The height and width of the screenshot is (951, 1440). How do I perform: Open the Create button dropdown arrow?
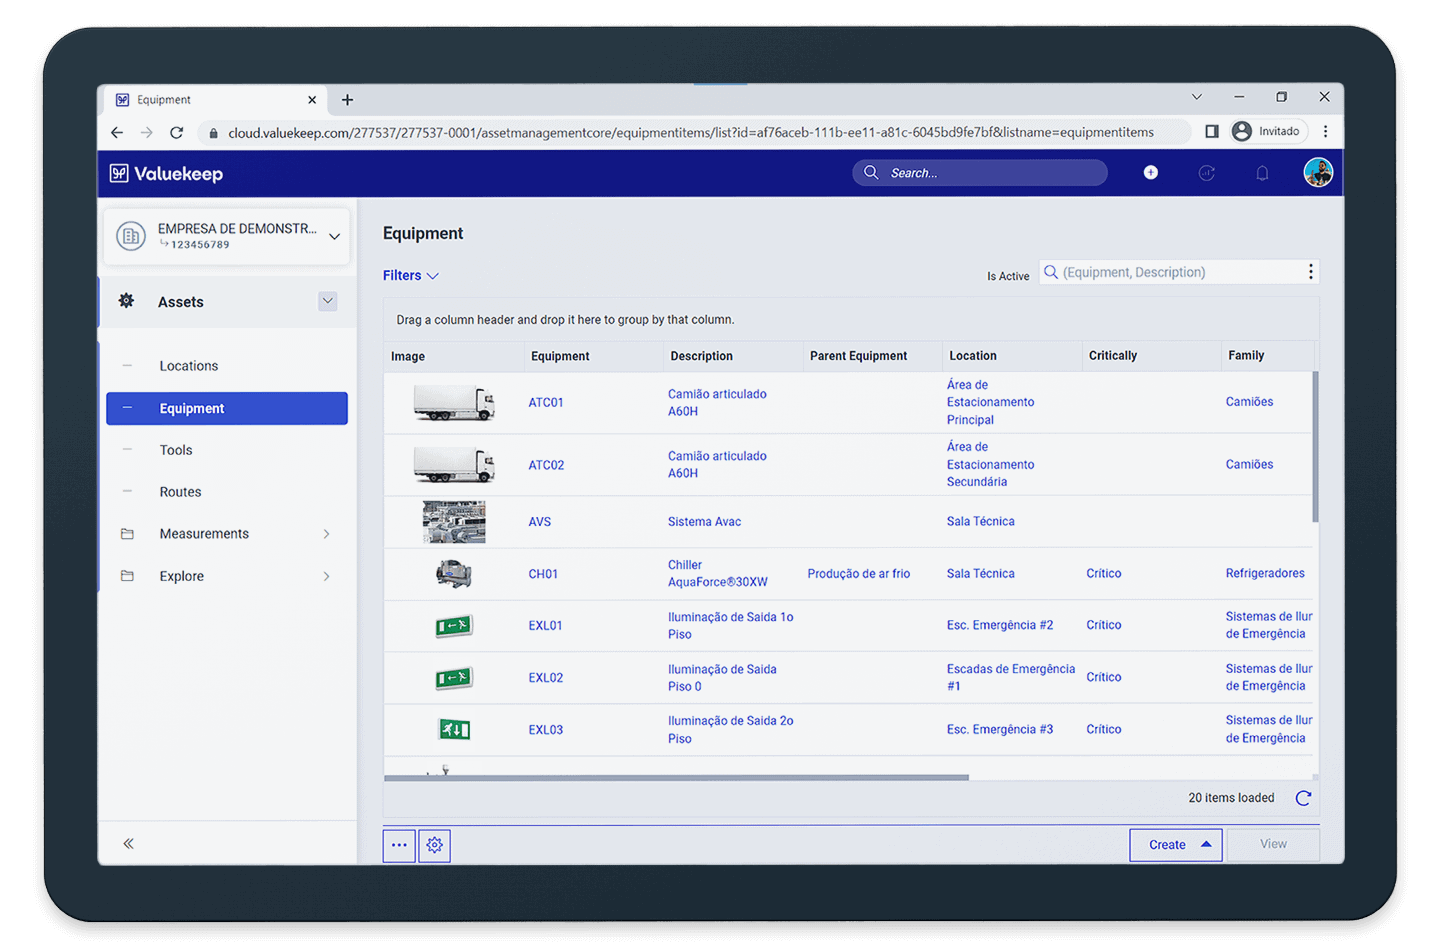[1206, 845]
